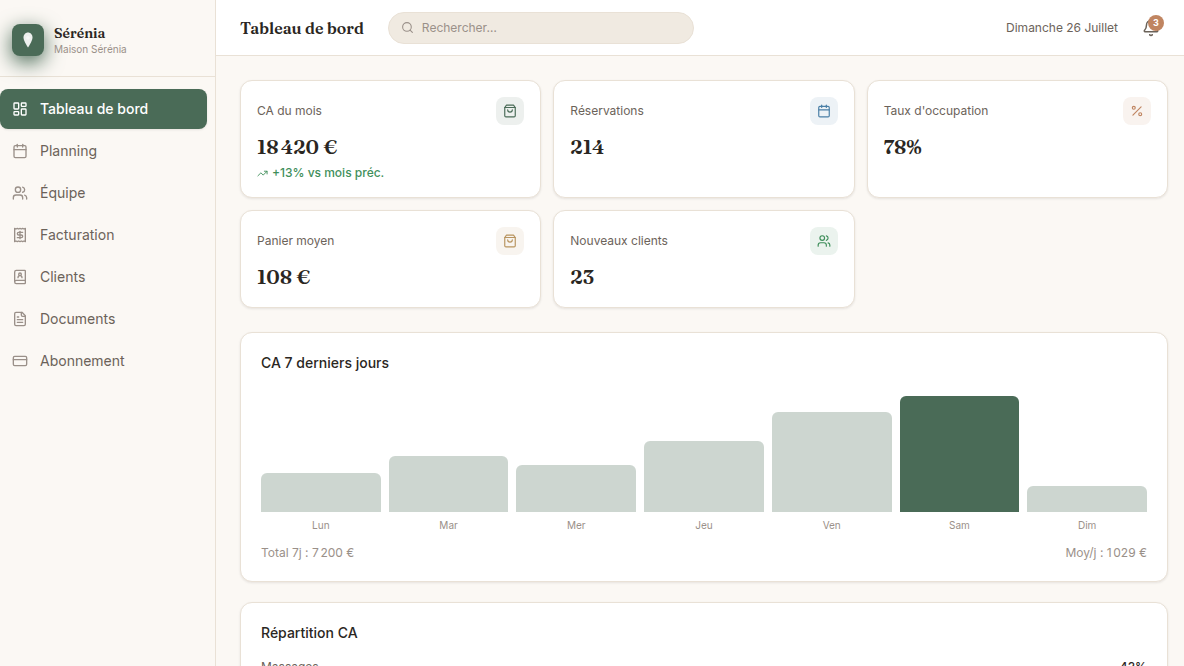
Task: Click the 'Taux d'occupation' card label
Action: click(936, 111)
